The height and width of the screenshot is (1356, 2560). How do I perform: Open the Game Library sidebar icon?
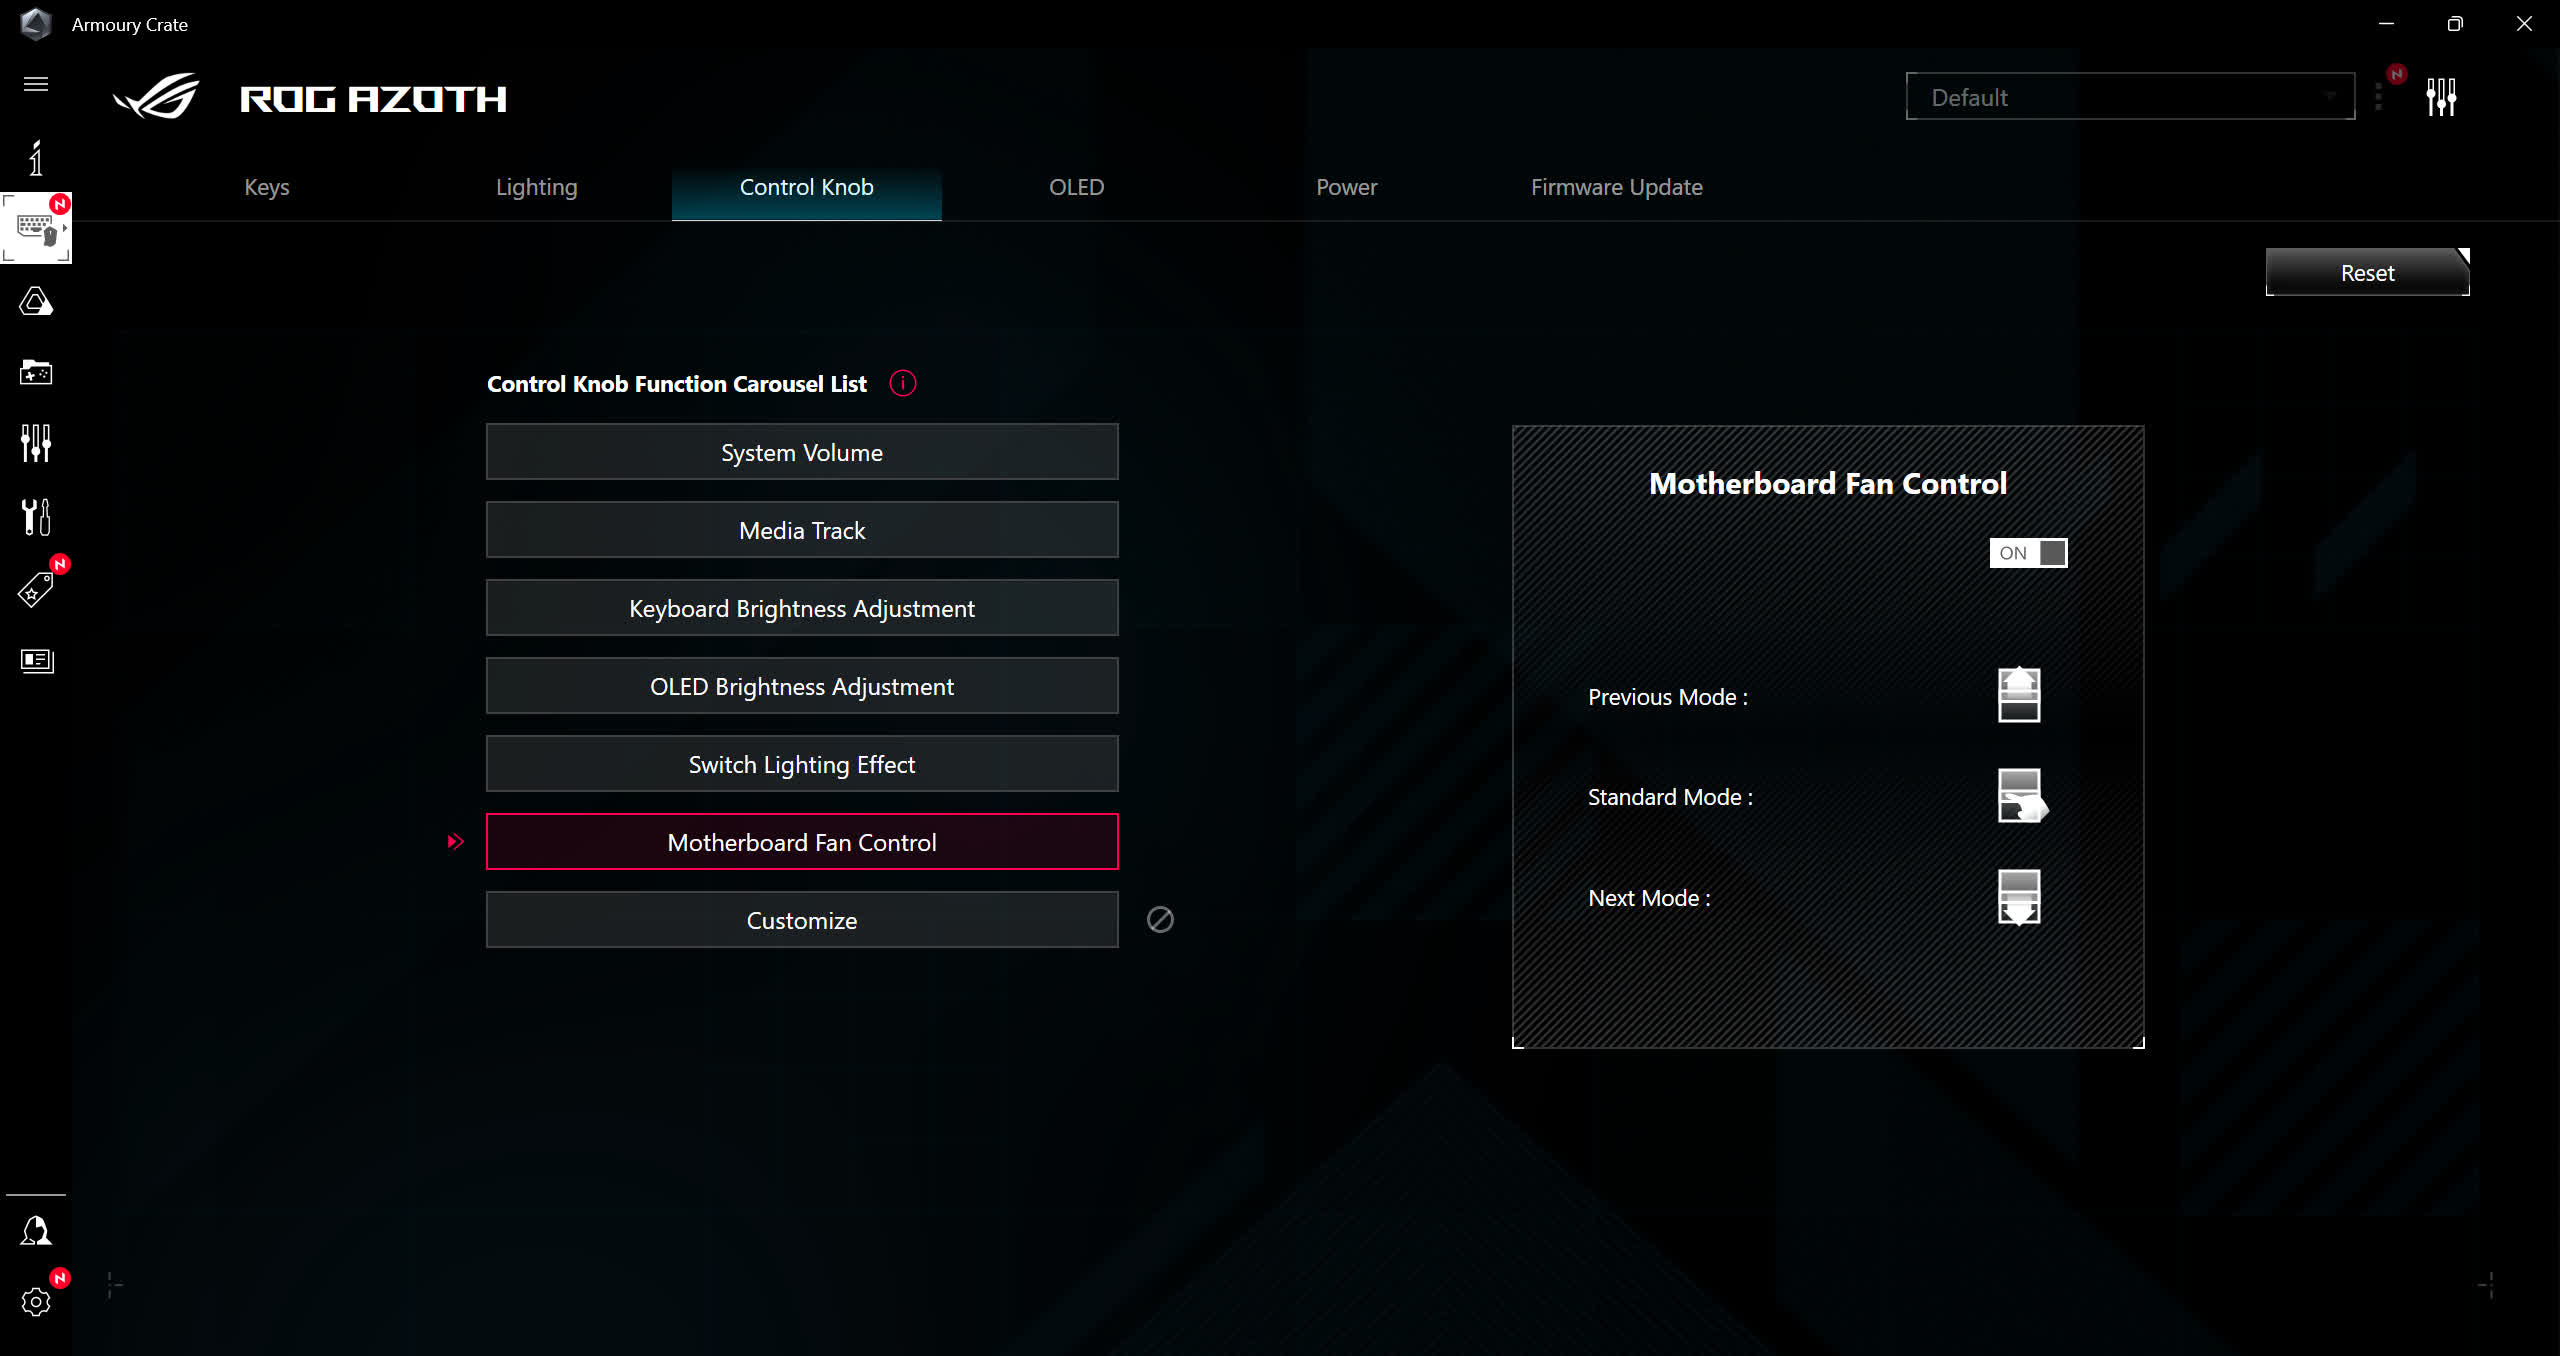[x=36, y=372]
